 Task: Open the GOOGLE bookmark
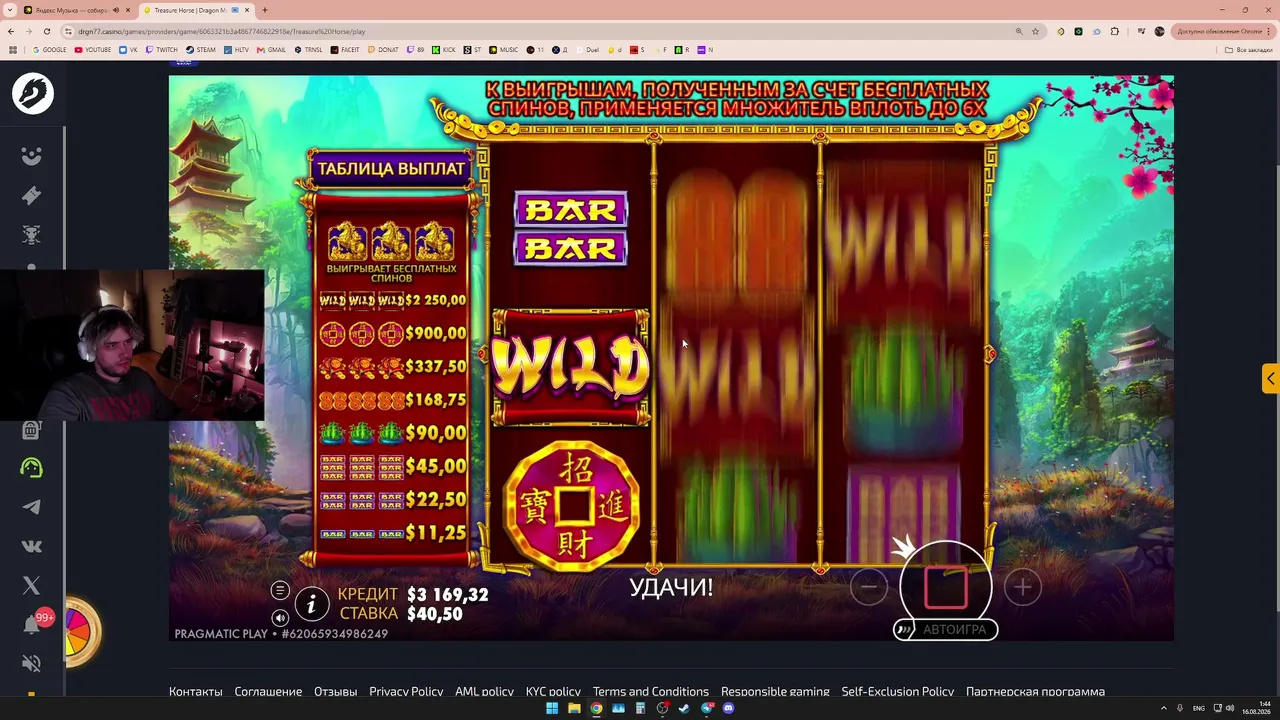coord(49,50)
